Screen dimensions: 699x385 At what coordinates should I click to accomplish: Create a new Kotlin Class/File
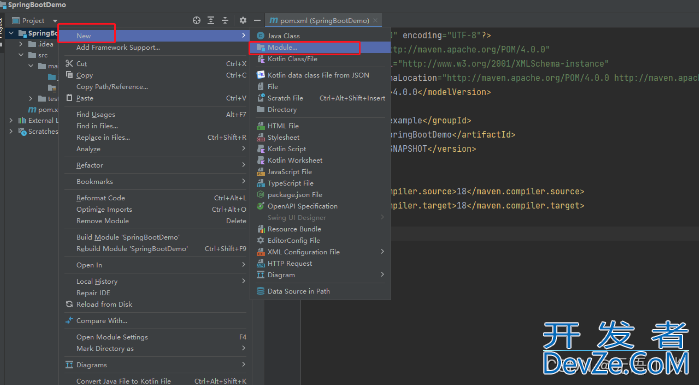pos(321,59)
